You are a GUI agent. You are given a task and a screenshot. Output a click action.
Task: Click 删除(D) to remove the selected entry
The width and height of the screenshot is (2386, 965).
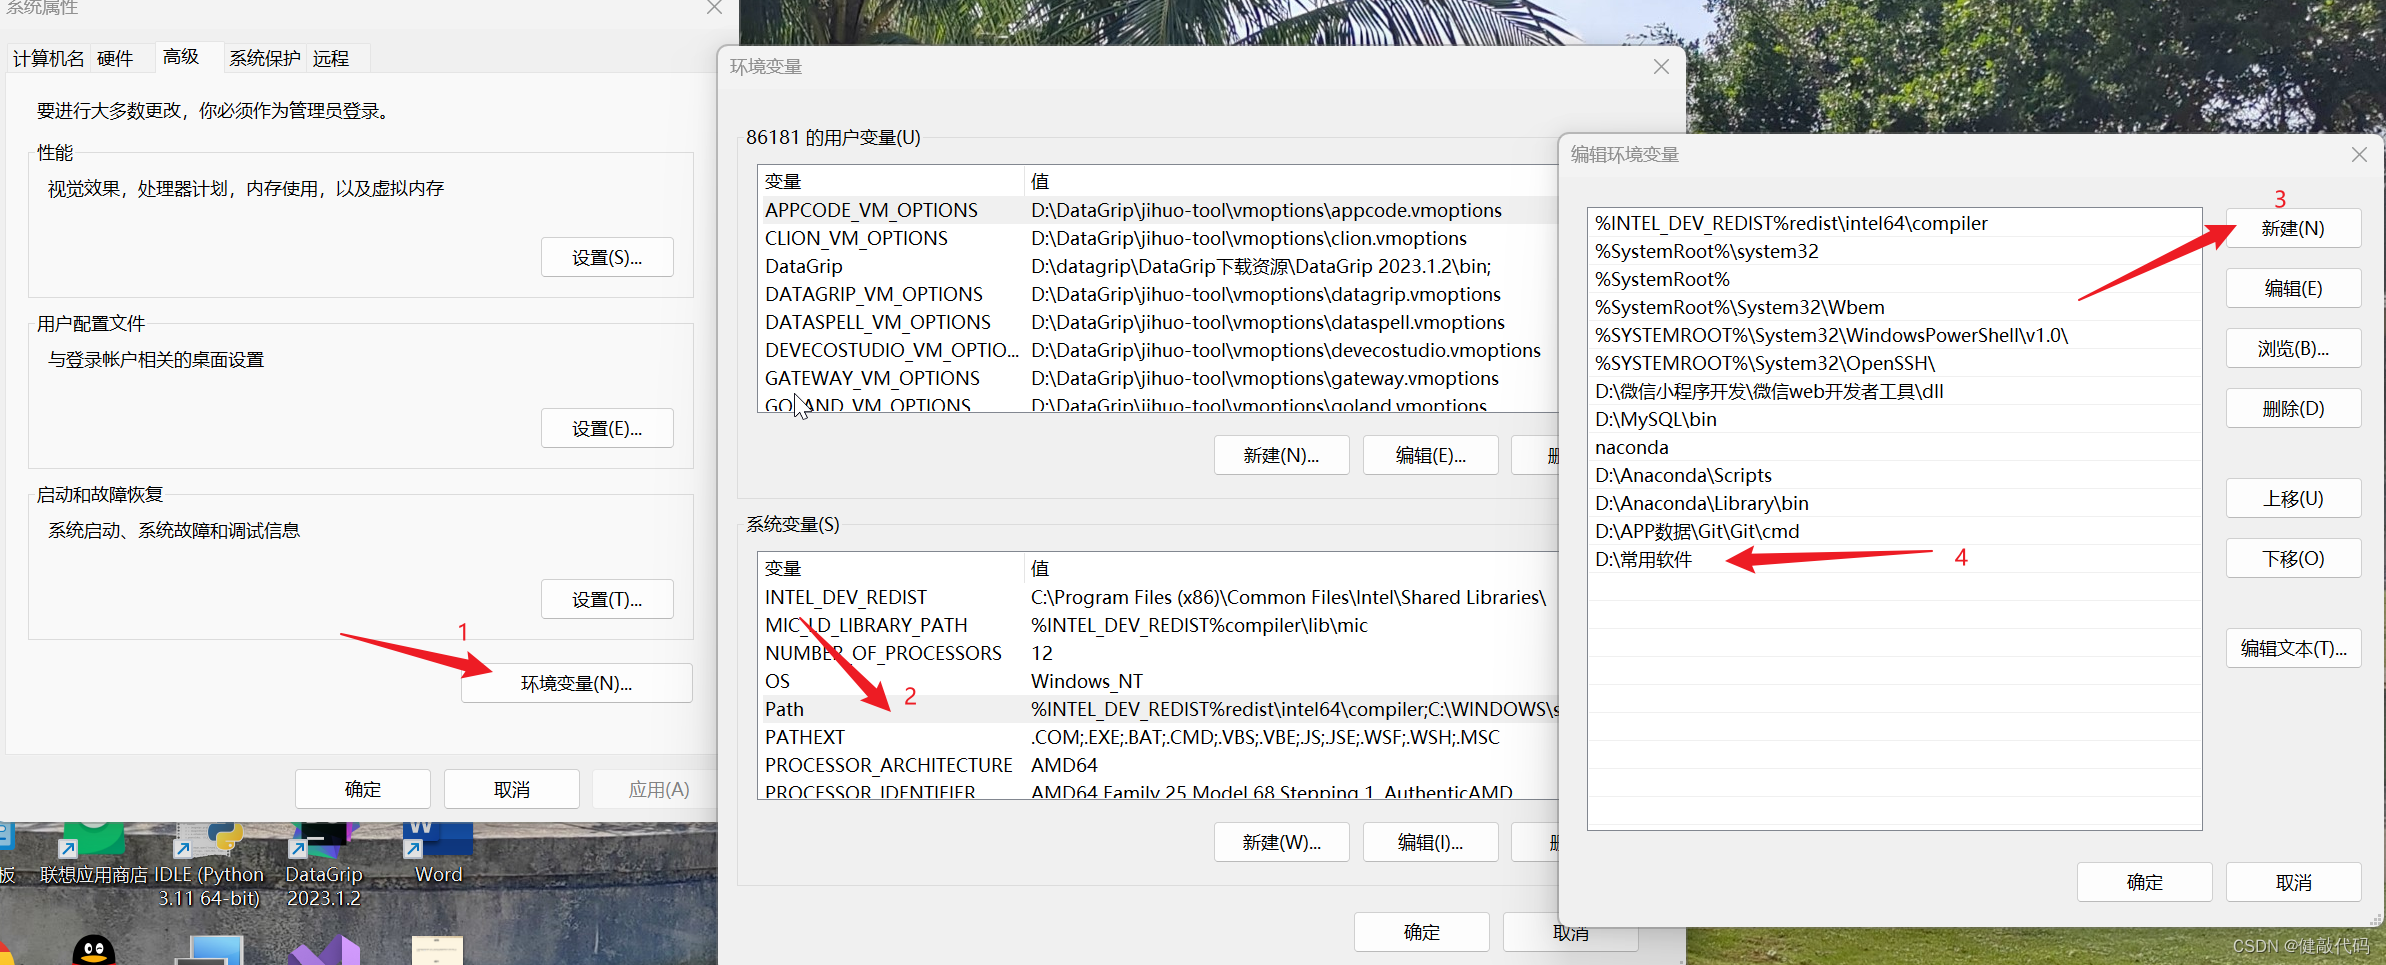[x=2292, y=408]
